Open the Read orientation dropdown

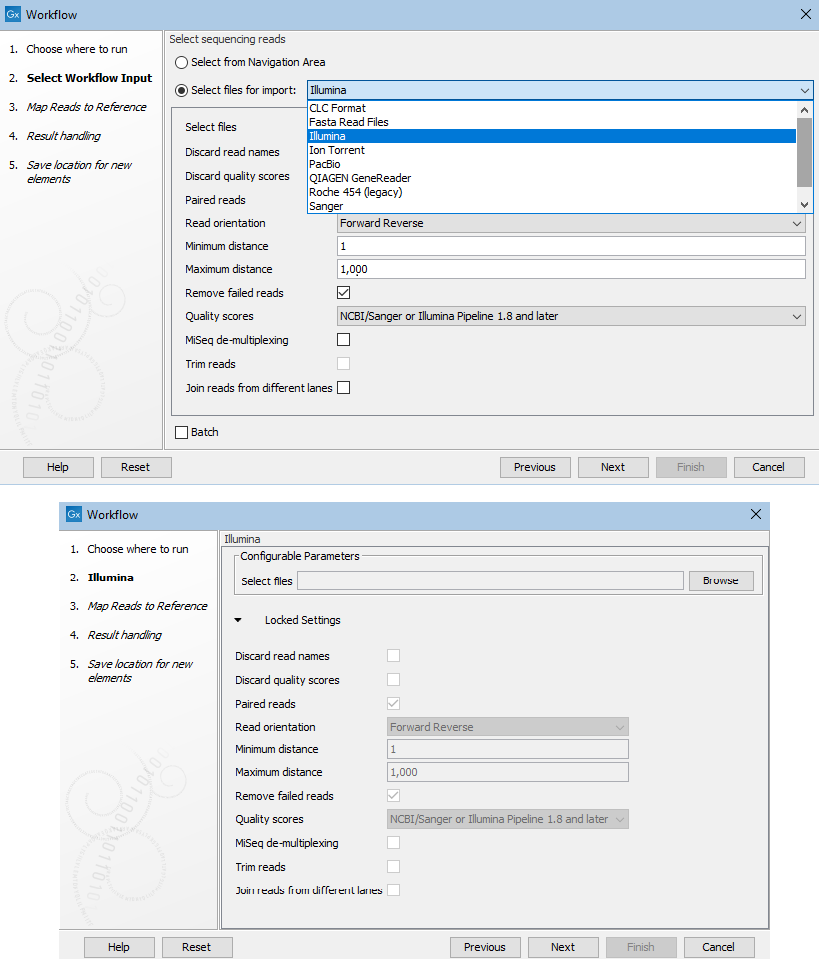(x=570, y=223)
